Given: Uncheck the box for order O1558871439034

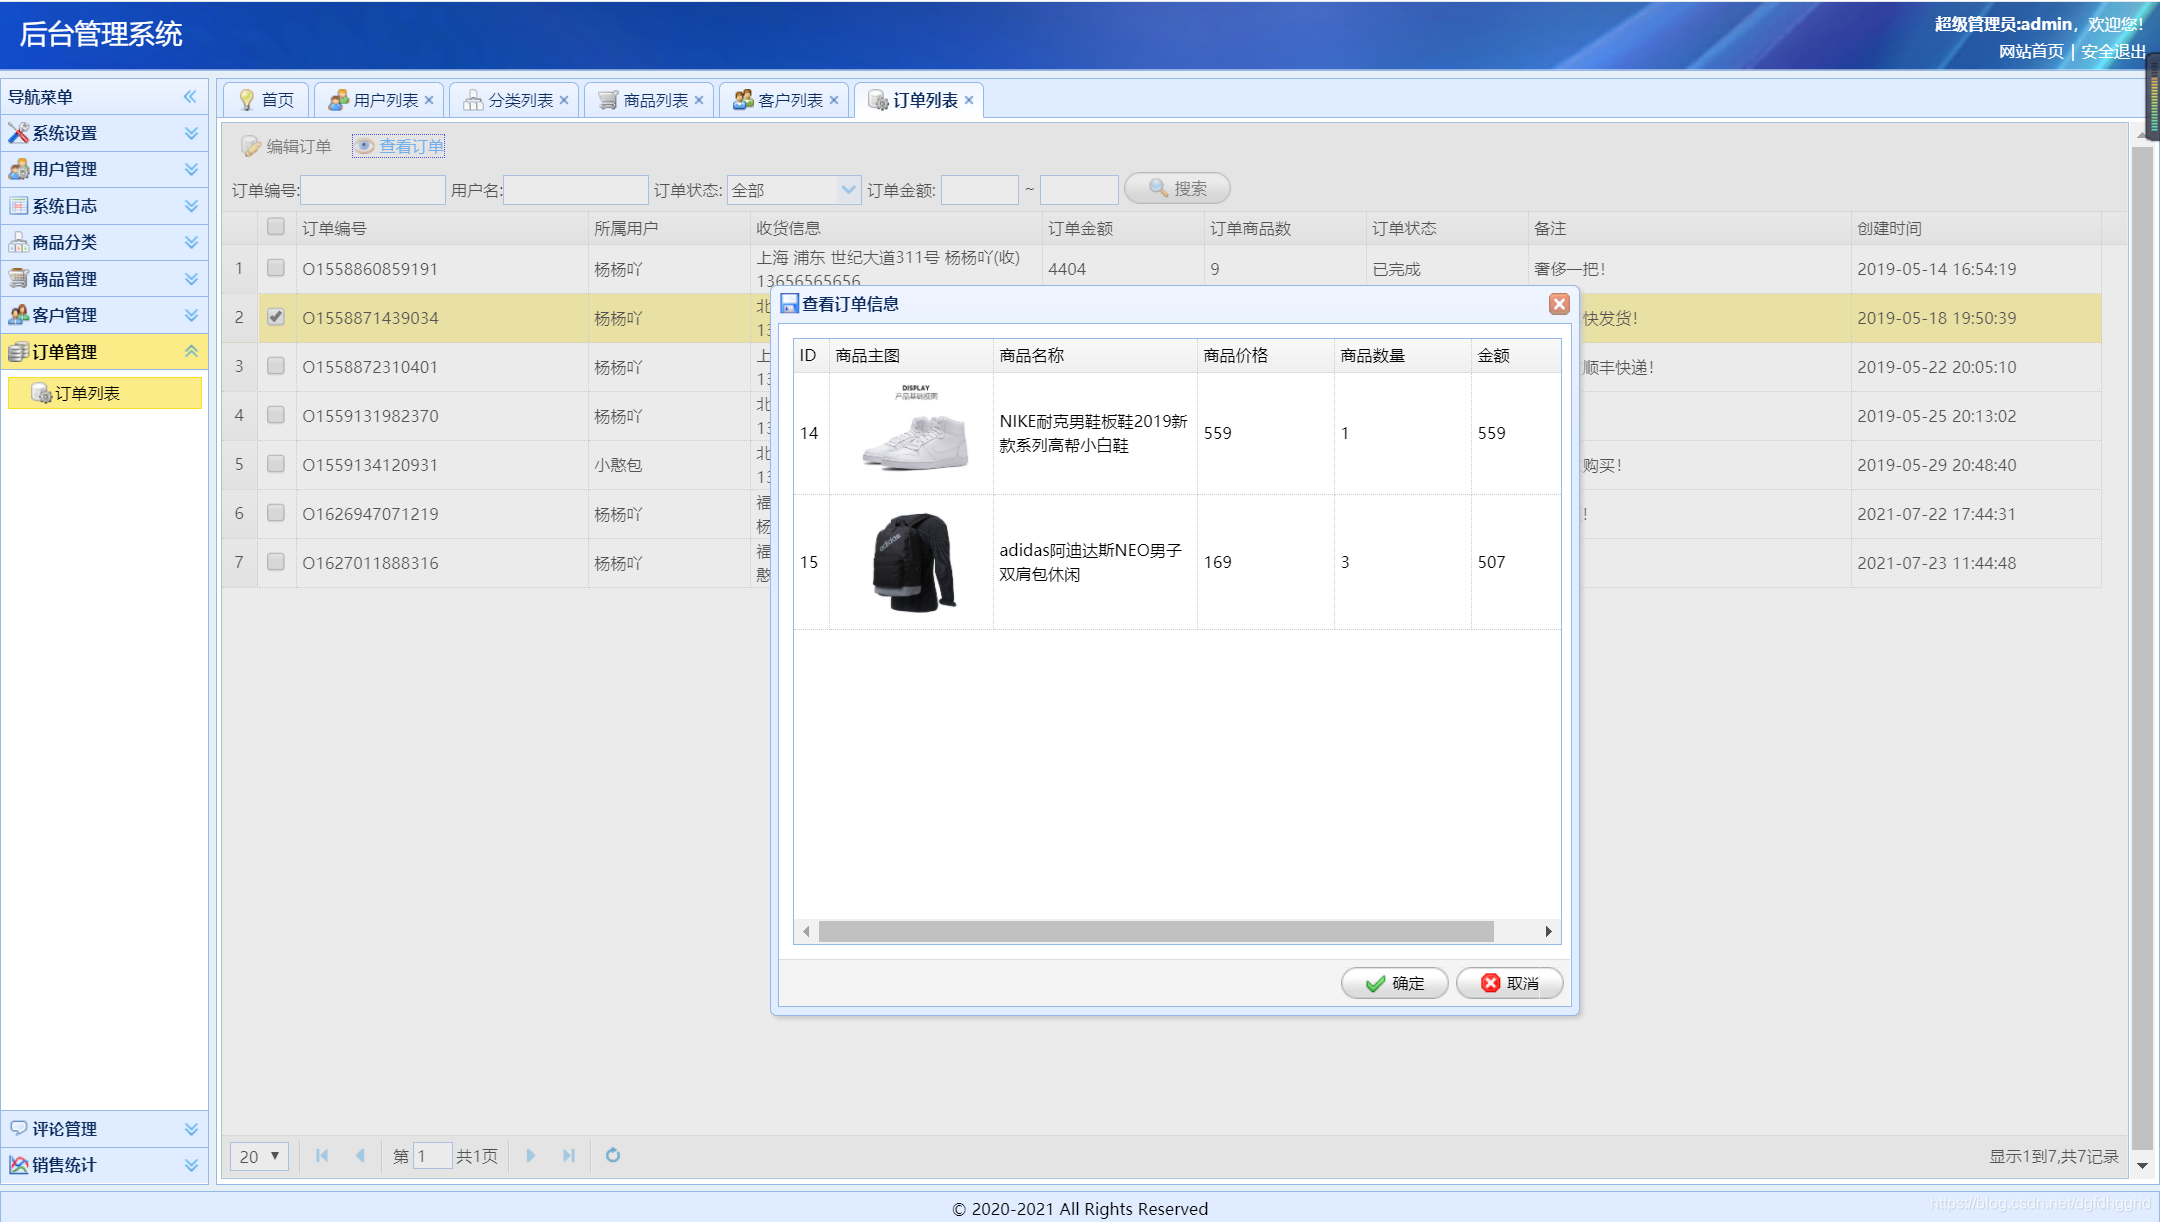Looking at the screenshot, I should (x=276, y=317).
